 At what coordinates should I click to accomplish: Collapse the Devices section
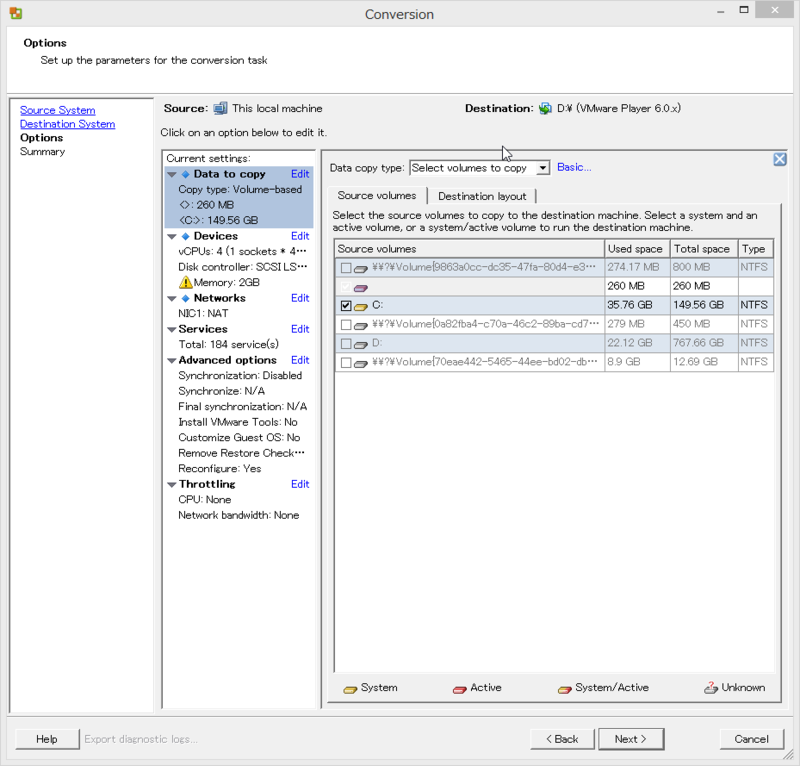(172, 236)
